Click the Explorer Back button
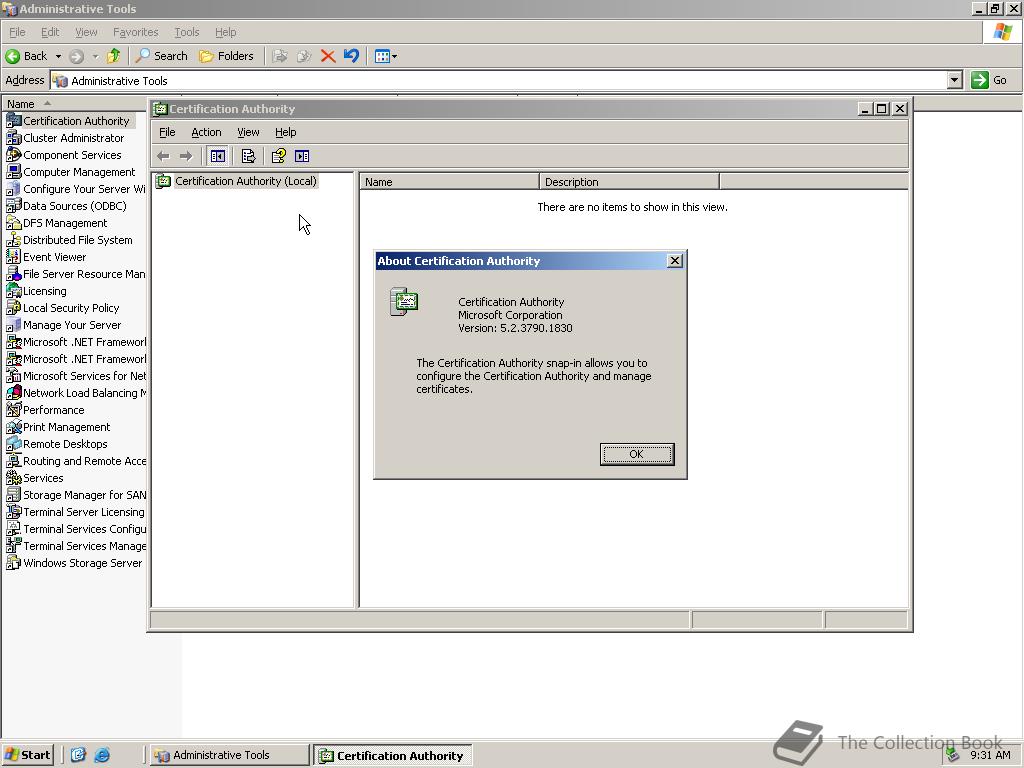Image resolution: width=1024 pixels, height=768 pixels. click(27, 56)
